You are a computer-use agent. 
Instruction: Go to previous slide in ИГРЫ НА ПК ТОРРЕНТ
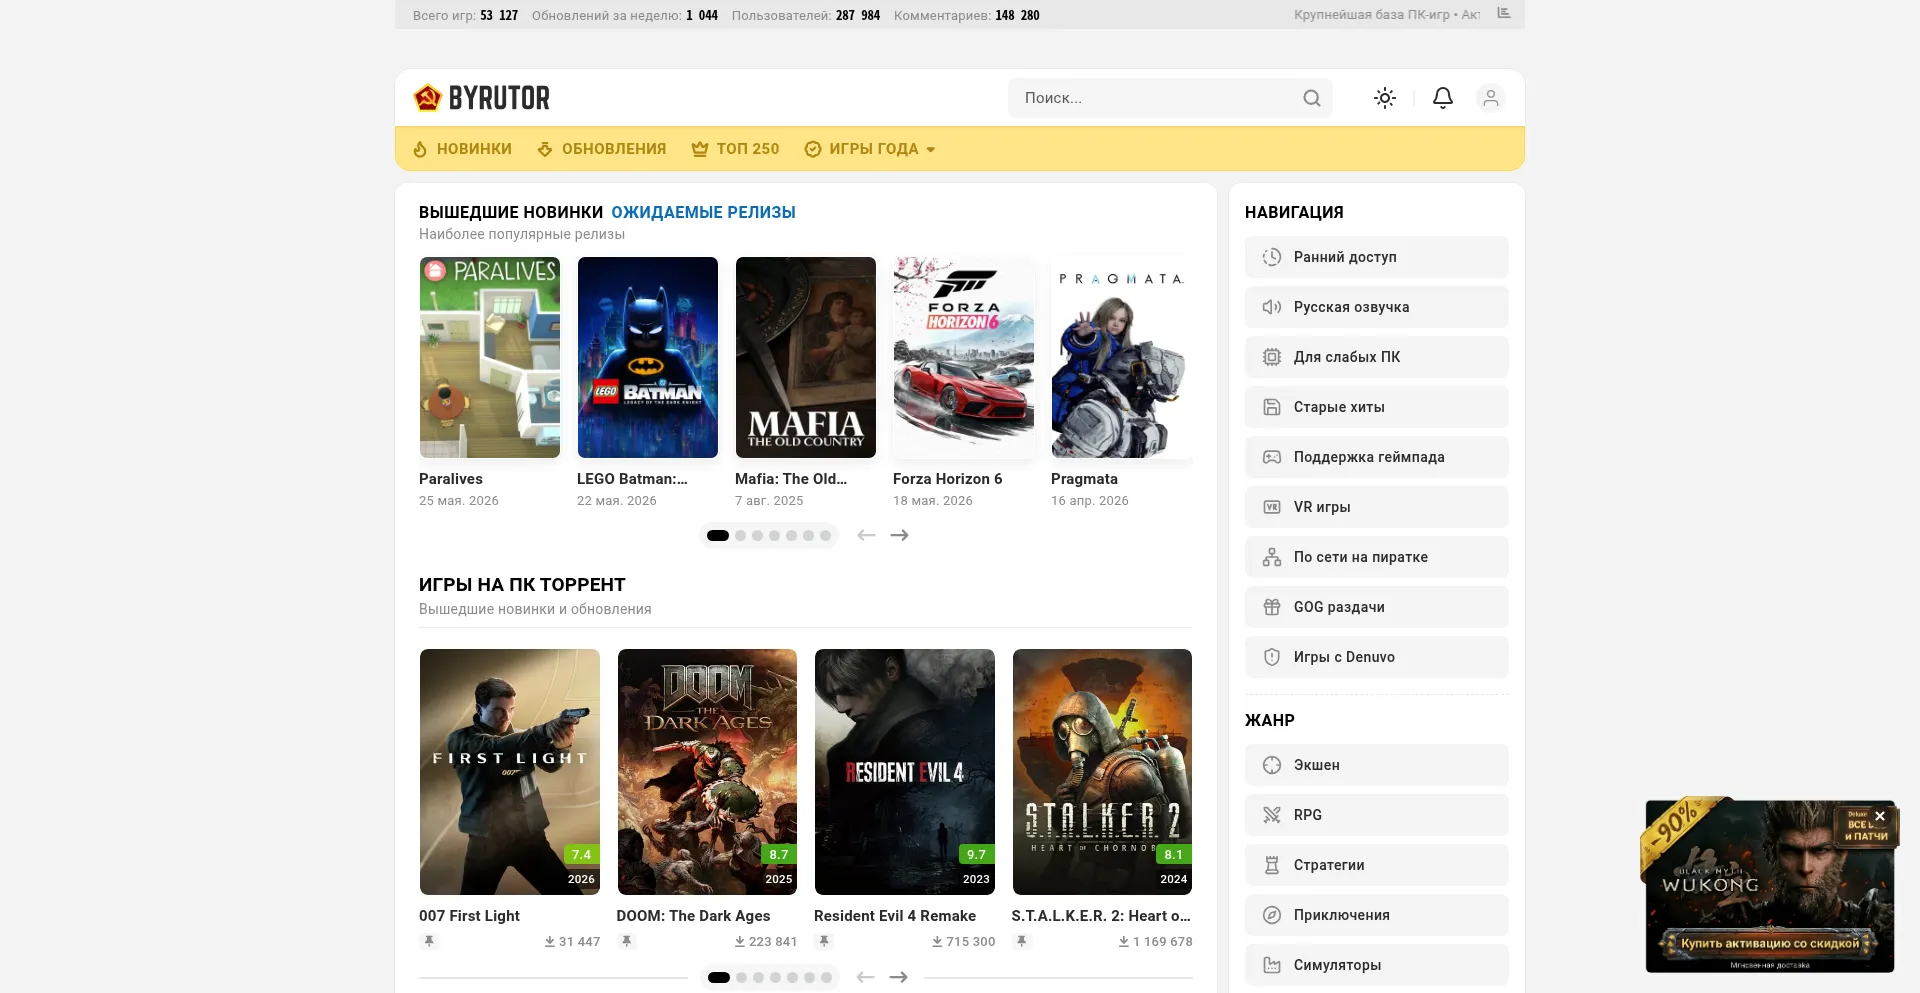pos(866,977)
